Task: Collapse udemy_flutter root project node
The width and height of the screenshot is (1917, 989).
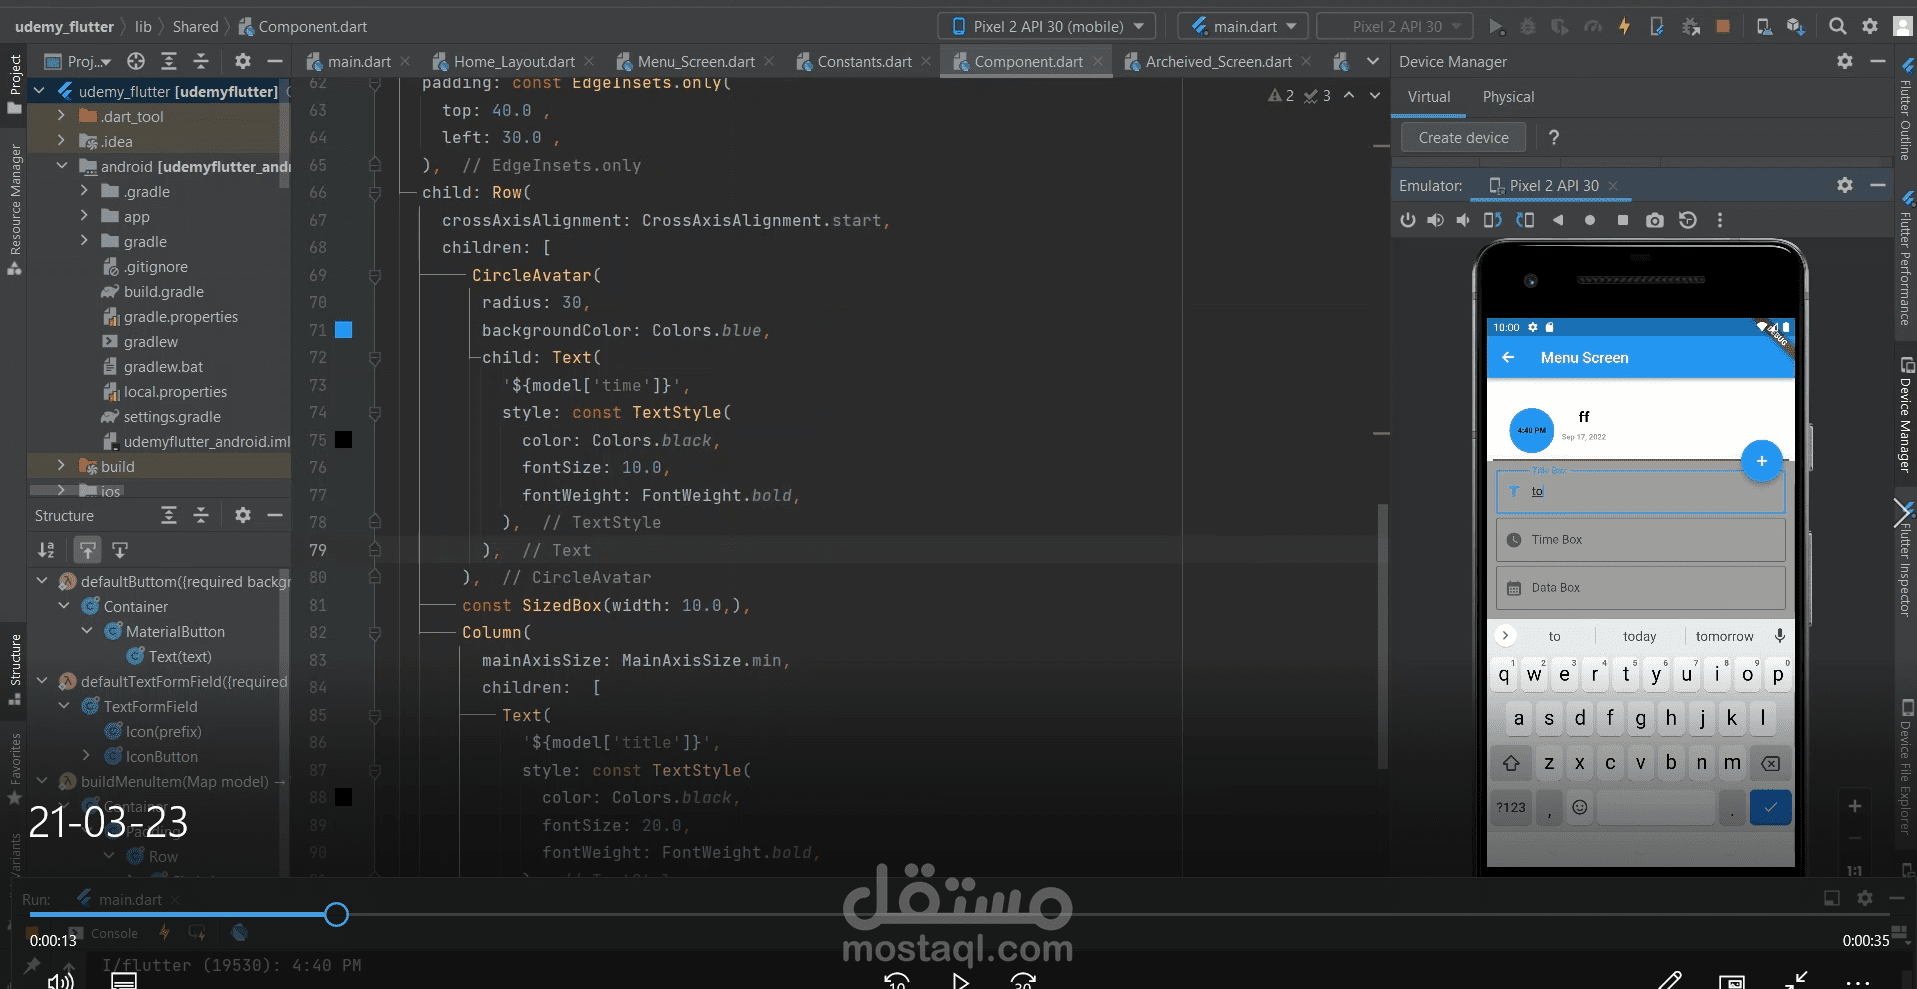Action: [40, 91]
